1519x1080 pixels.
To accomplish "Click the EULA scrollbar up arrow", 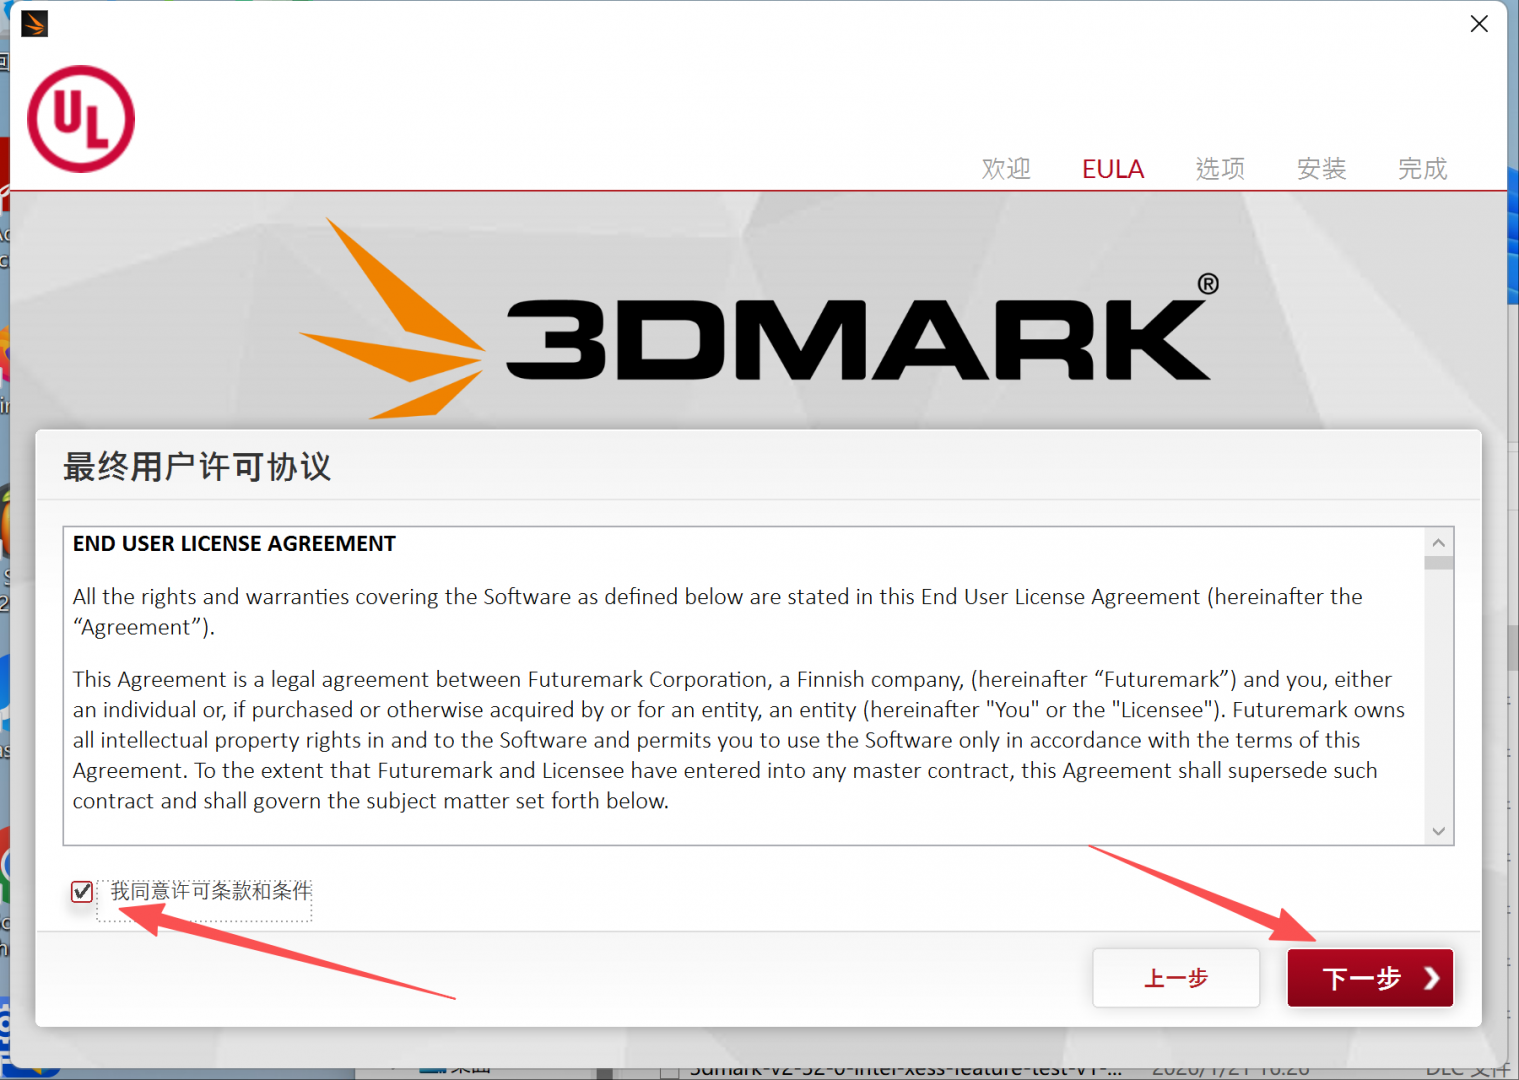I will tap(1438, 543).
